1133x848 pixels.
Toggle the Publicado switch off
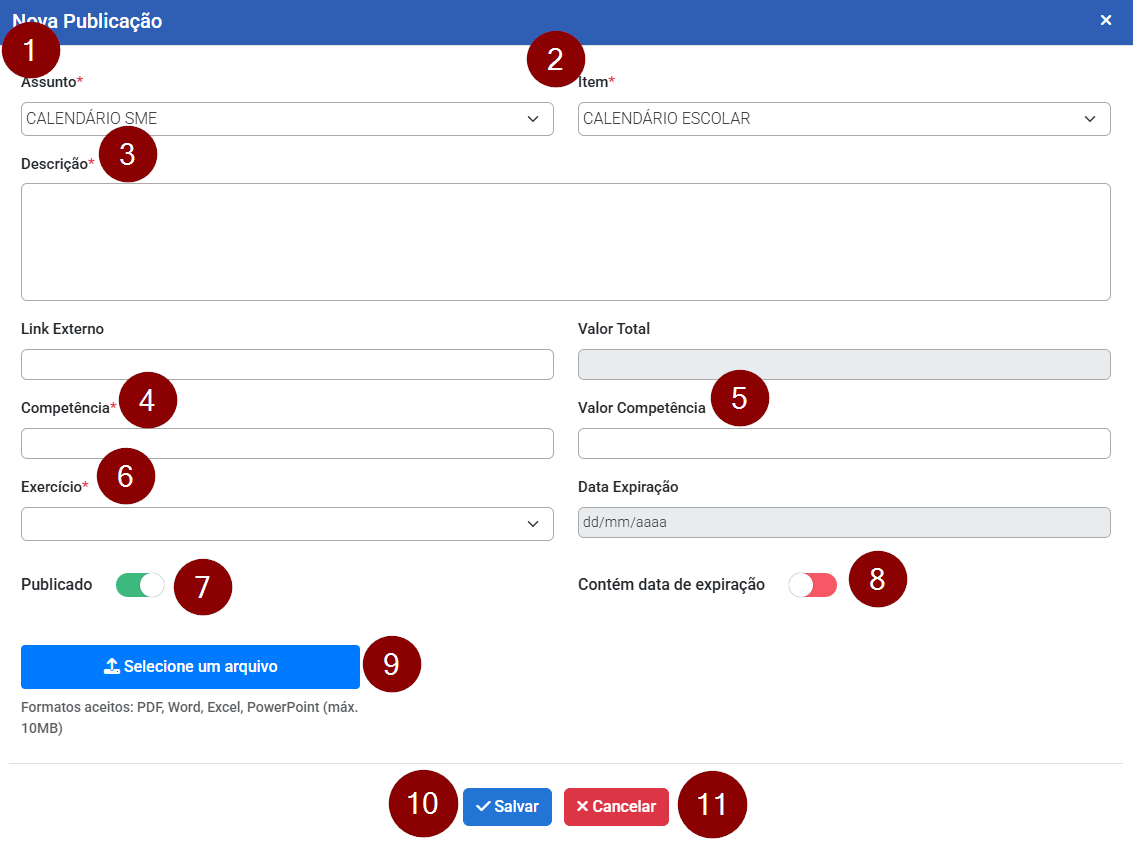coord(140,585)
